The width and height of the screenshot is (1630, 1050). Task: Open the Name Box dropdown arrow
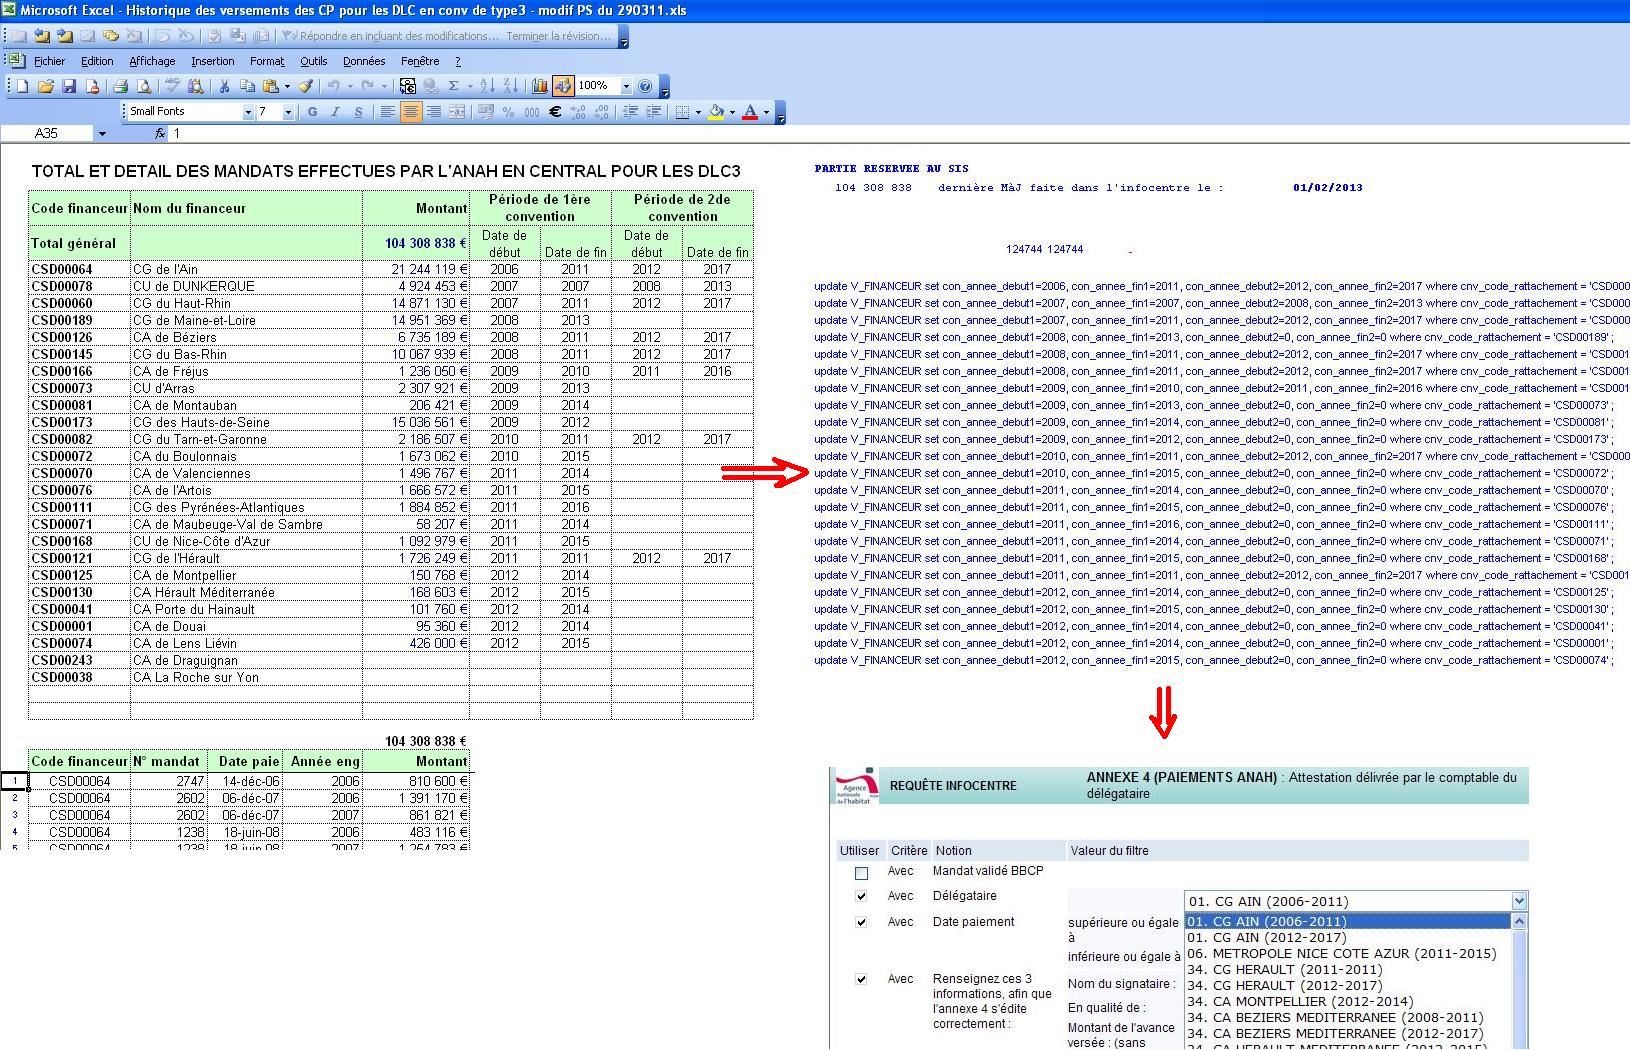coord(102,133)
